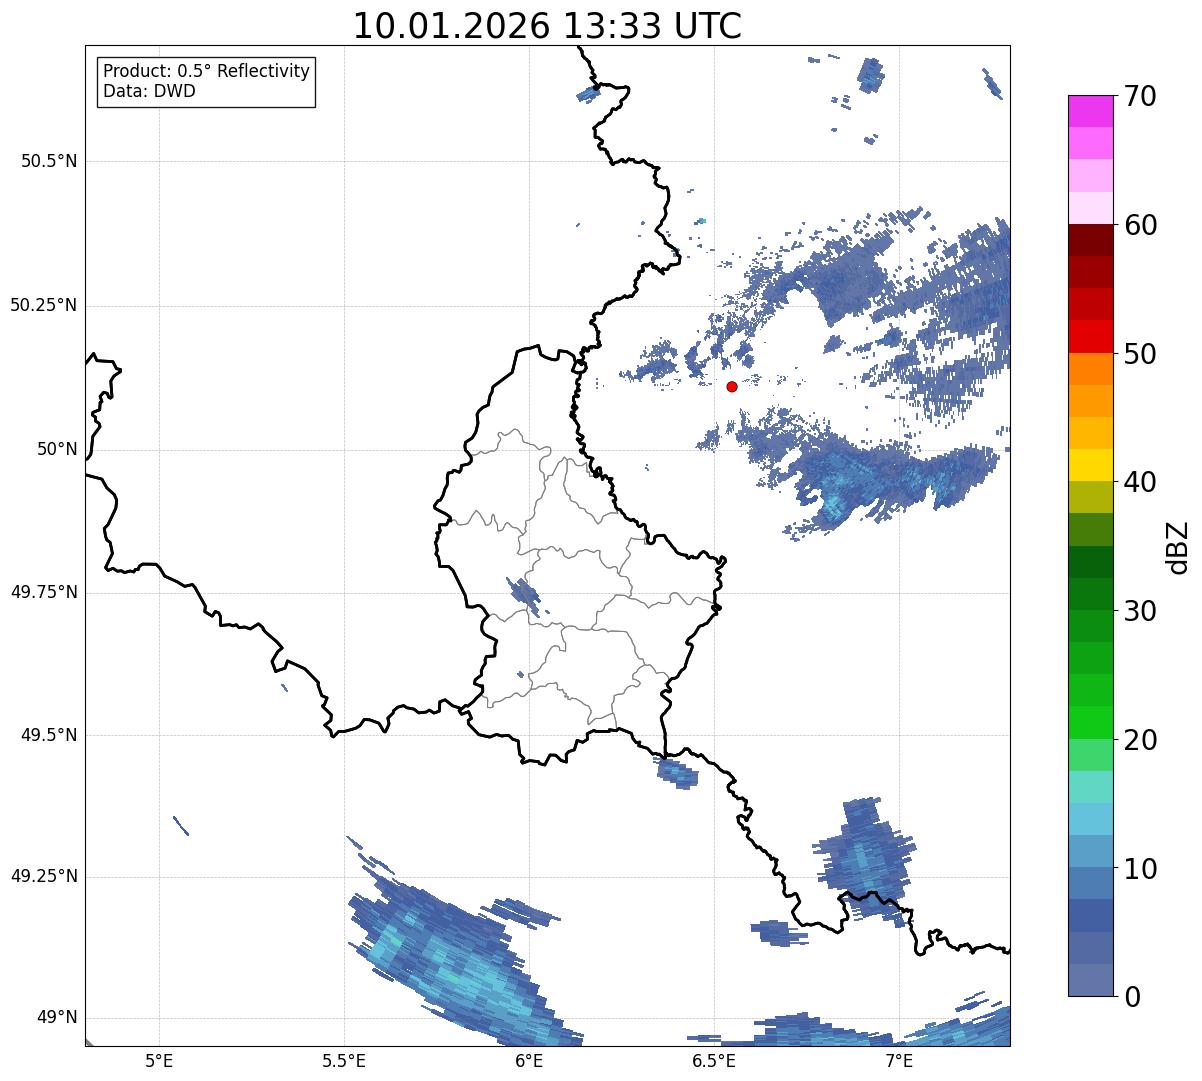Pick the bottom gray-blue swatch at 0 dBZ
Screen dimensions: 1202x1081
click(1090, 980)
